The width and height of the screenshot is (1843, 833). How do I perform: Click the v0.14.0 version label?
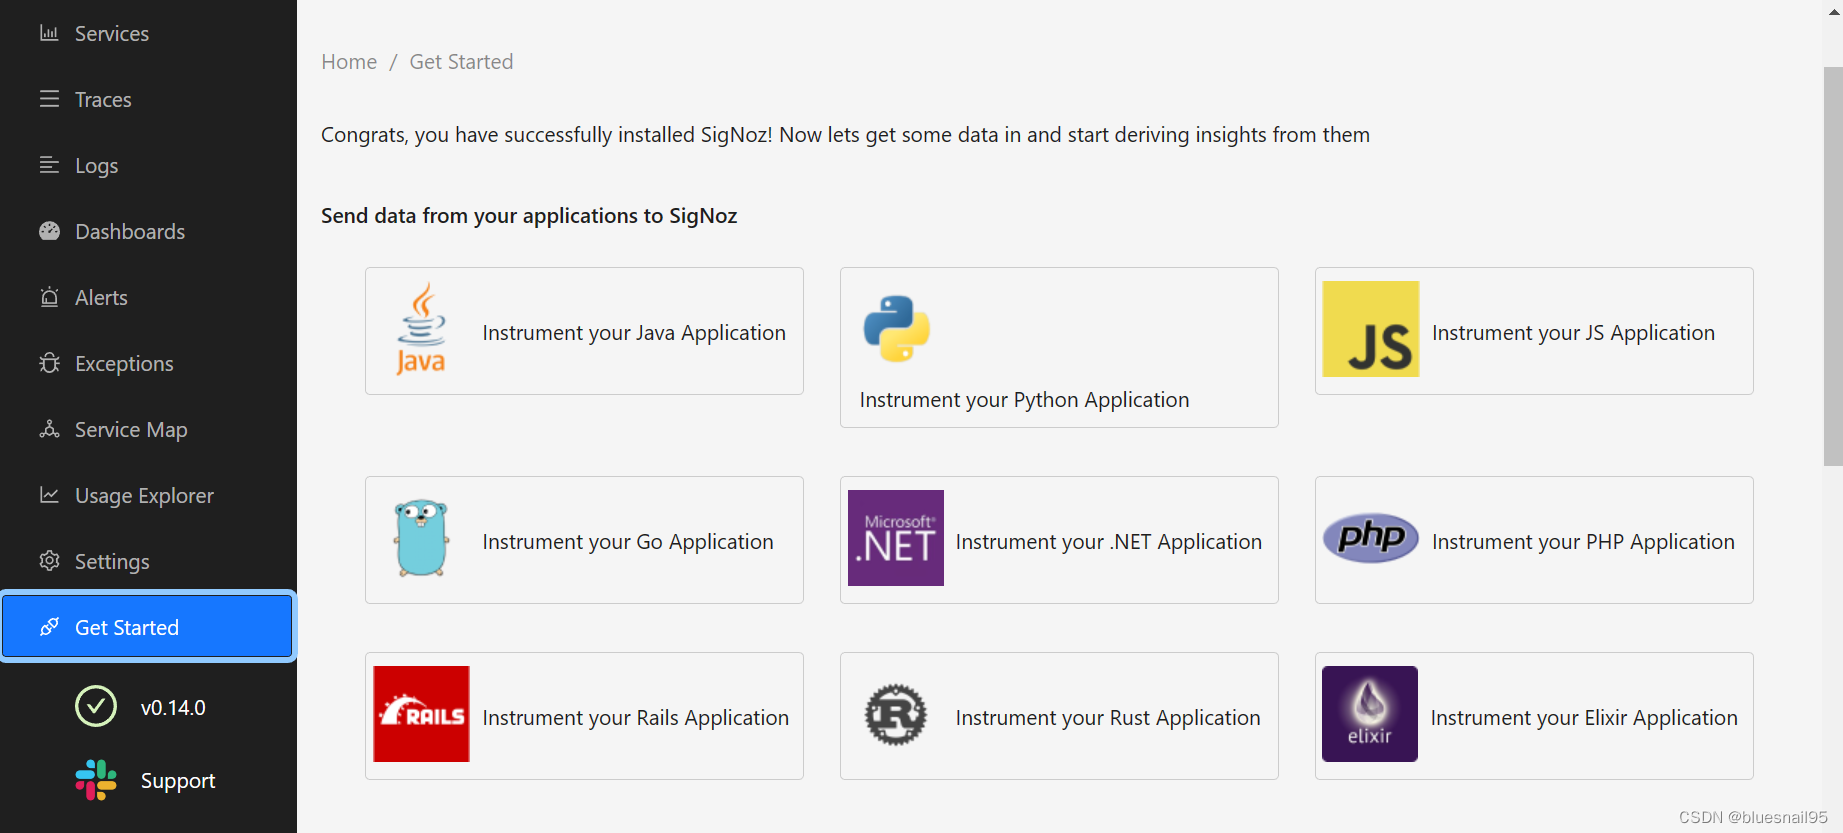point(173,707)
